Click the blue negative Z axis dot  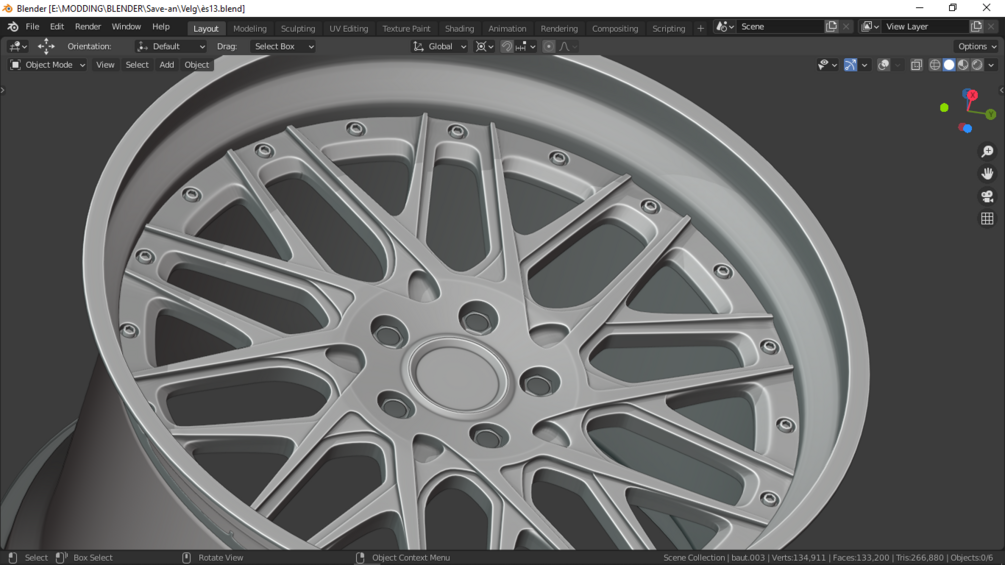967,128
